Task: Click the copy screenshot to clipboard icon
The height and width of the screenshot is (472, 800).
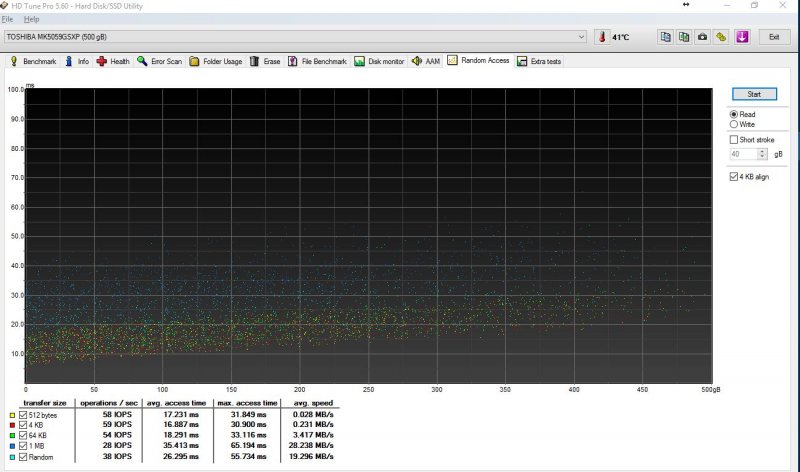Action: [684, 37]
